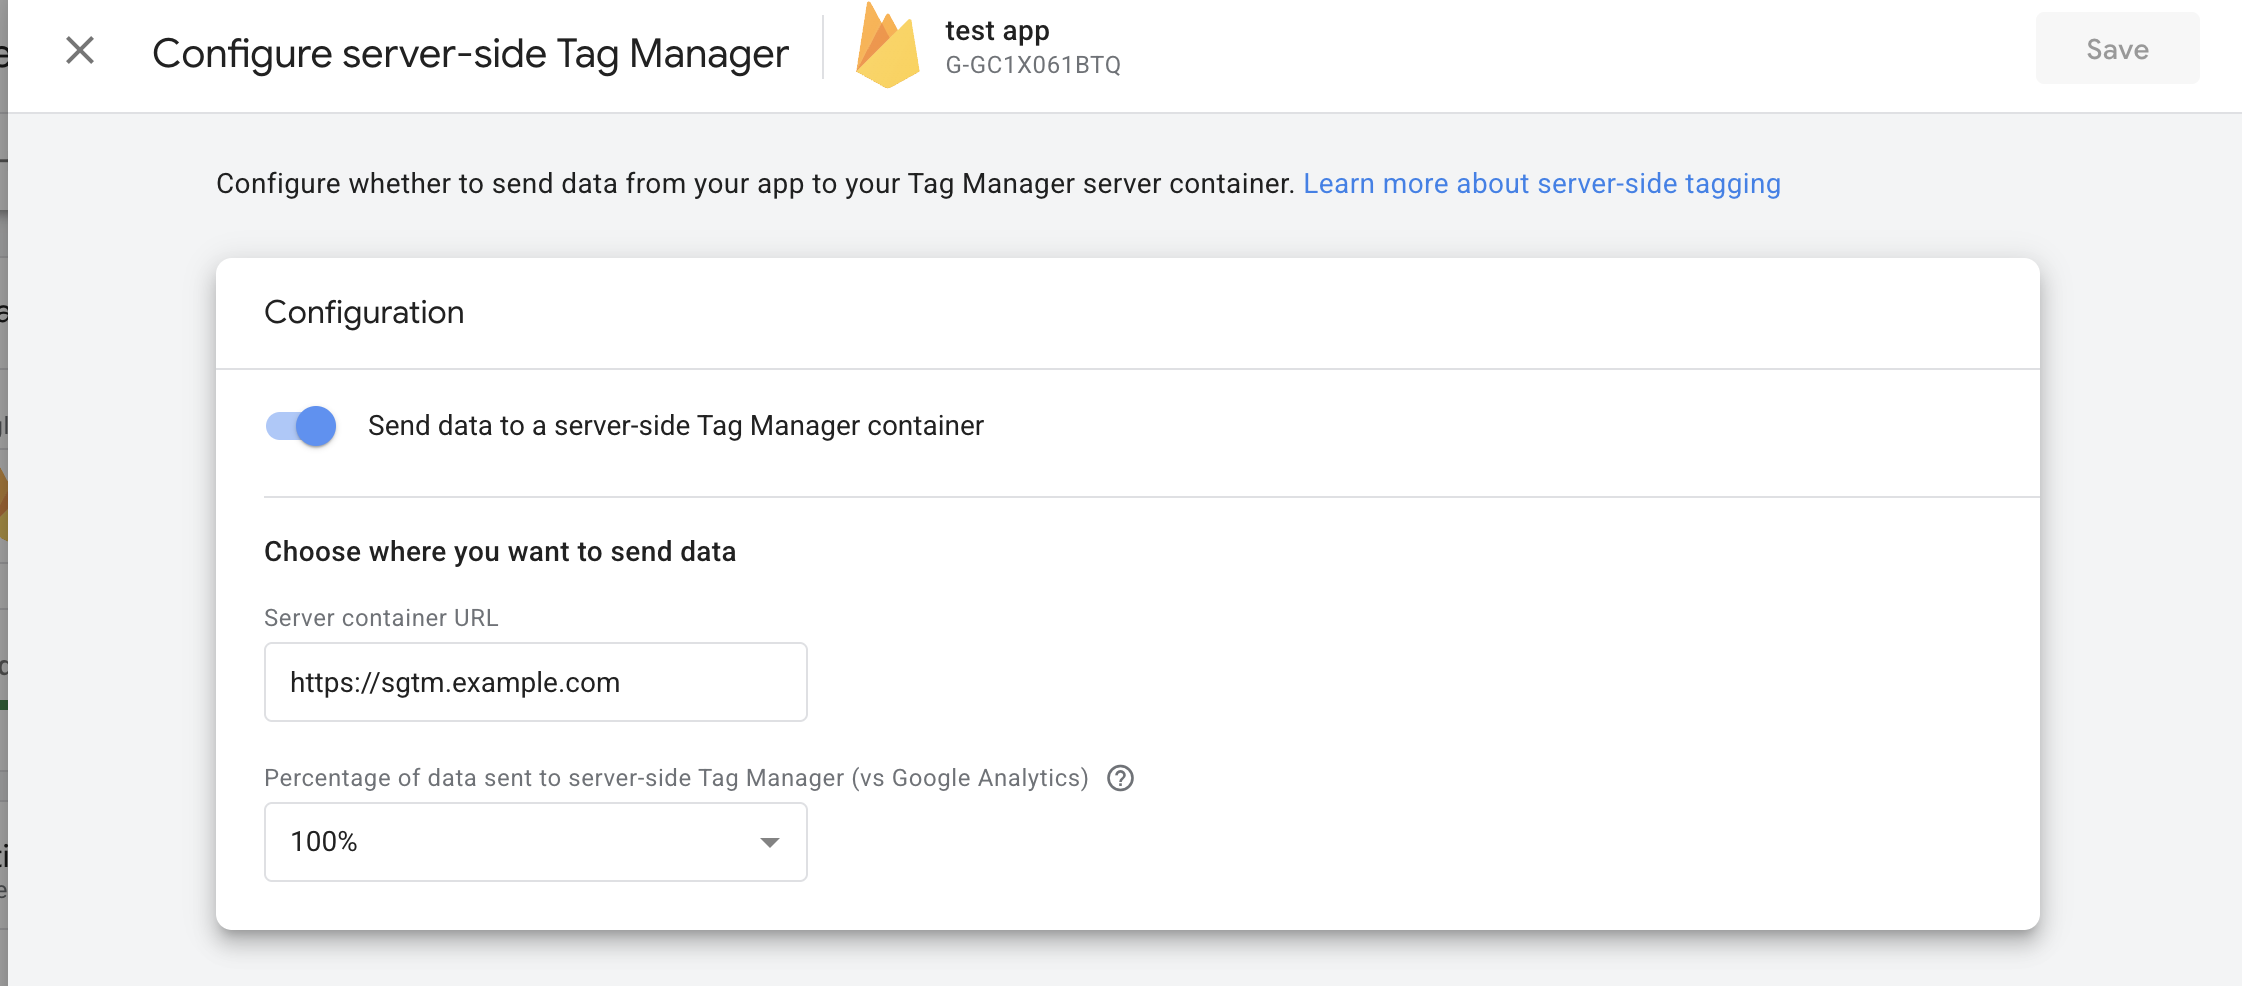Click the disabled Save button
Screen dimensions: 2242x986
(x=2116, y=48)
